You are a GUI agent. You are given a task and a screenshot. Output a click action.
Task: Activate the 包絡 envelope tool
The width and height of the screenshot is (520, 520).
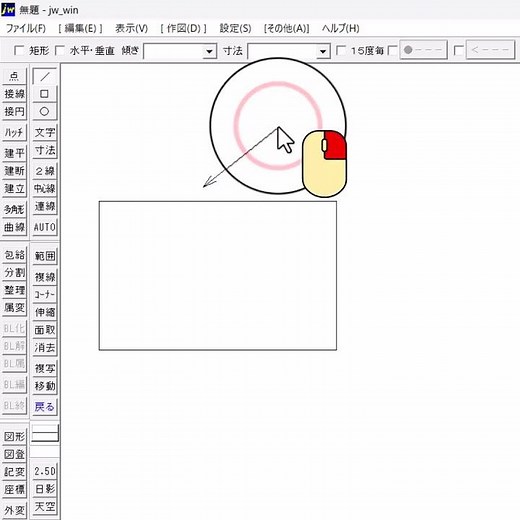[14, 255]
